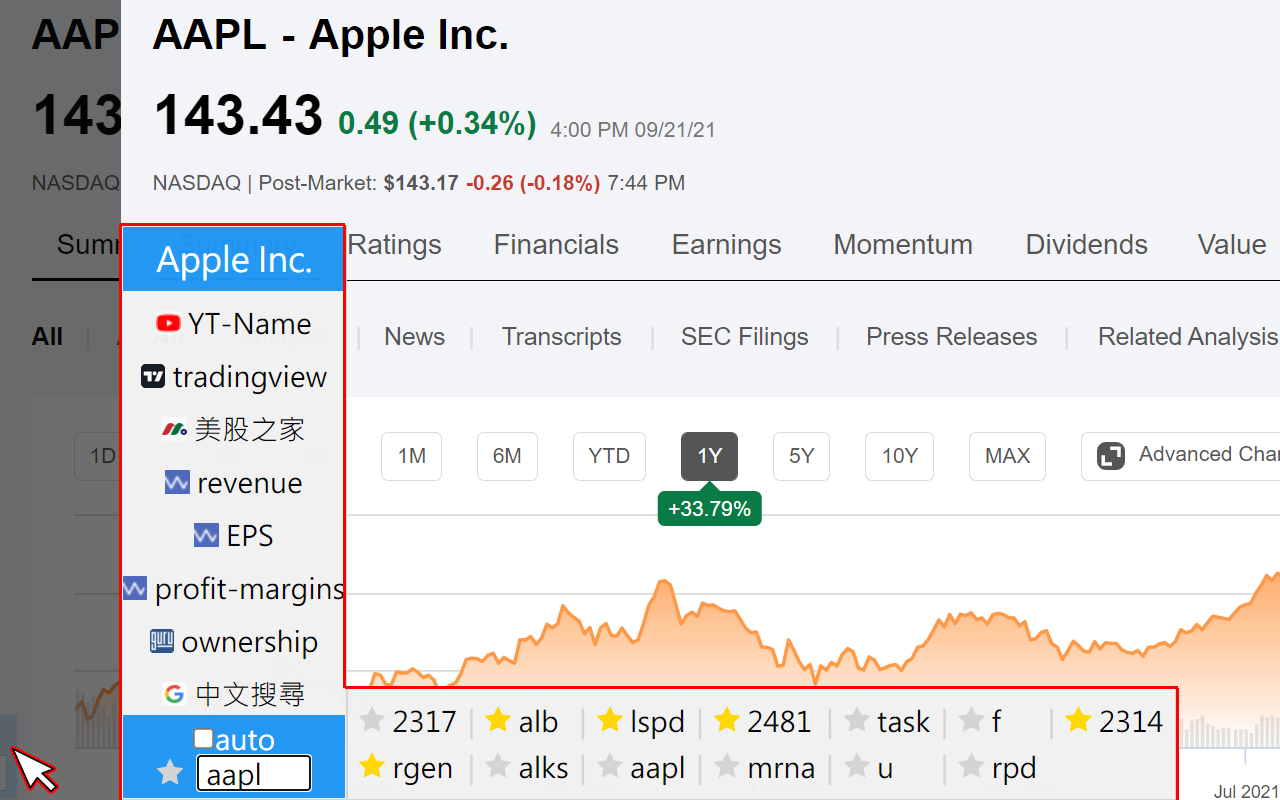Open the tradingview link
1280x800 pixels.
click(x=250, y=377)
